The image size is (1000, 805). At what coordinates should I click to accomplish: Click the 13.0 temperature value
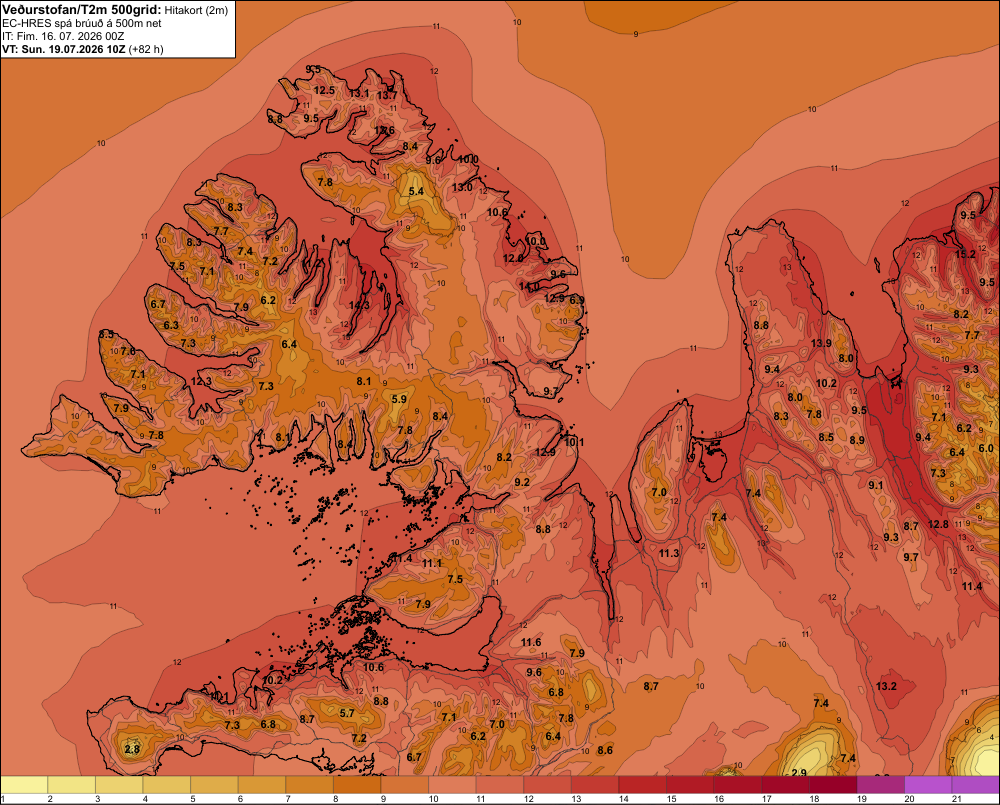point(462,187)
